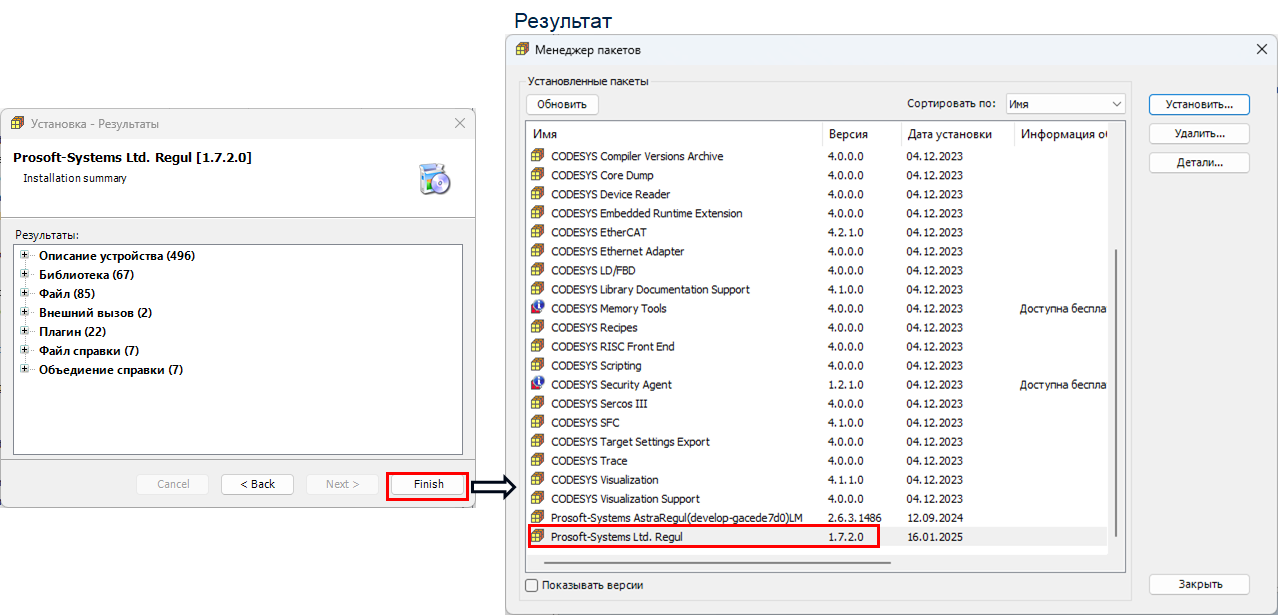
Task: Expand the Описание устройства (496) node
Action: coord(25,256)
